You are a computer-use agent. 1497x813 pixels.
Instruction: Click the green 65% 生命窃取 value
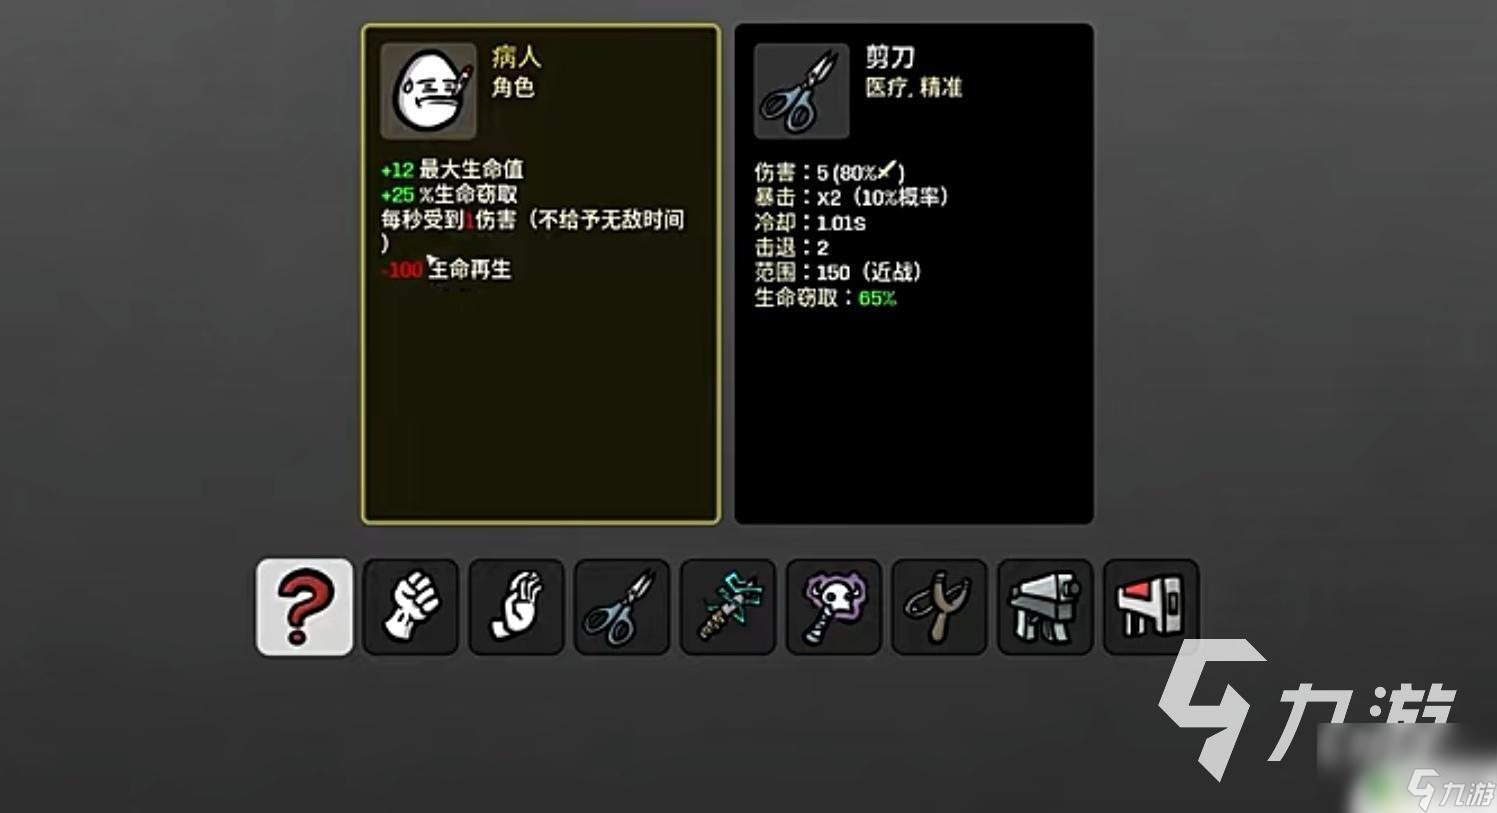[877, 298]
